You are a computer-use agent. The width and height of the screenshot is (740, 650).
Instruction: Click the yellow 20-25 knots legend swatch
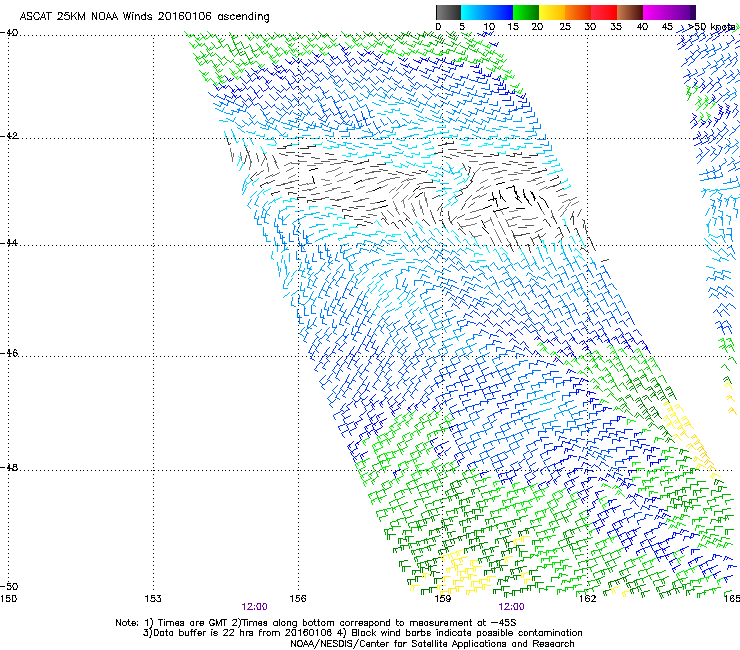point(552,12)
